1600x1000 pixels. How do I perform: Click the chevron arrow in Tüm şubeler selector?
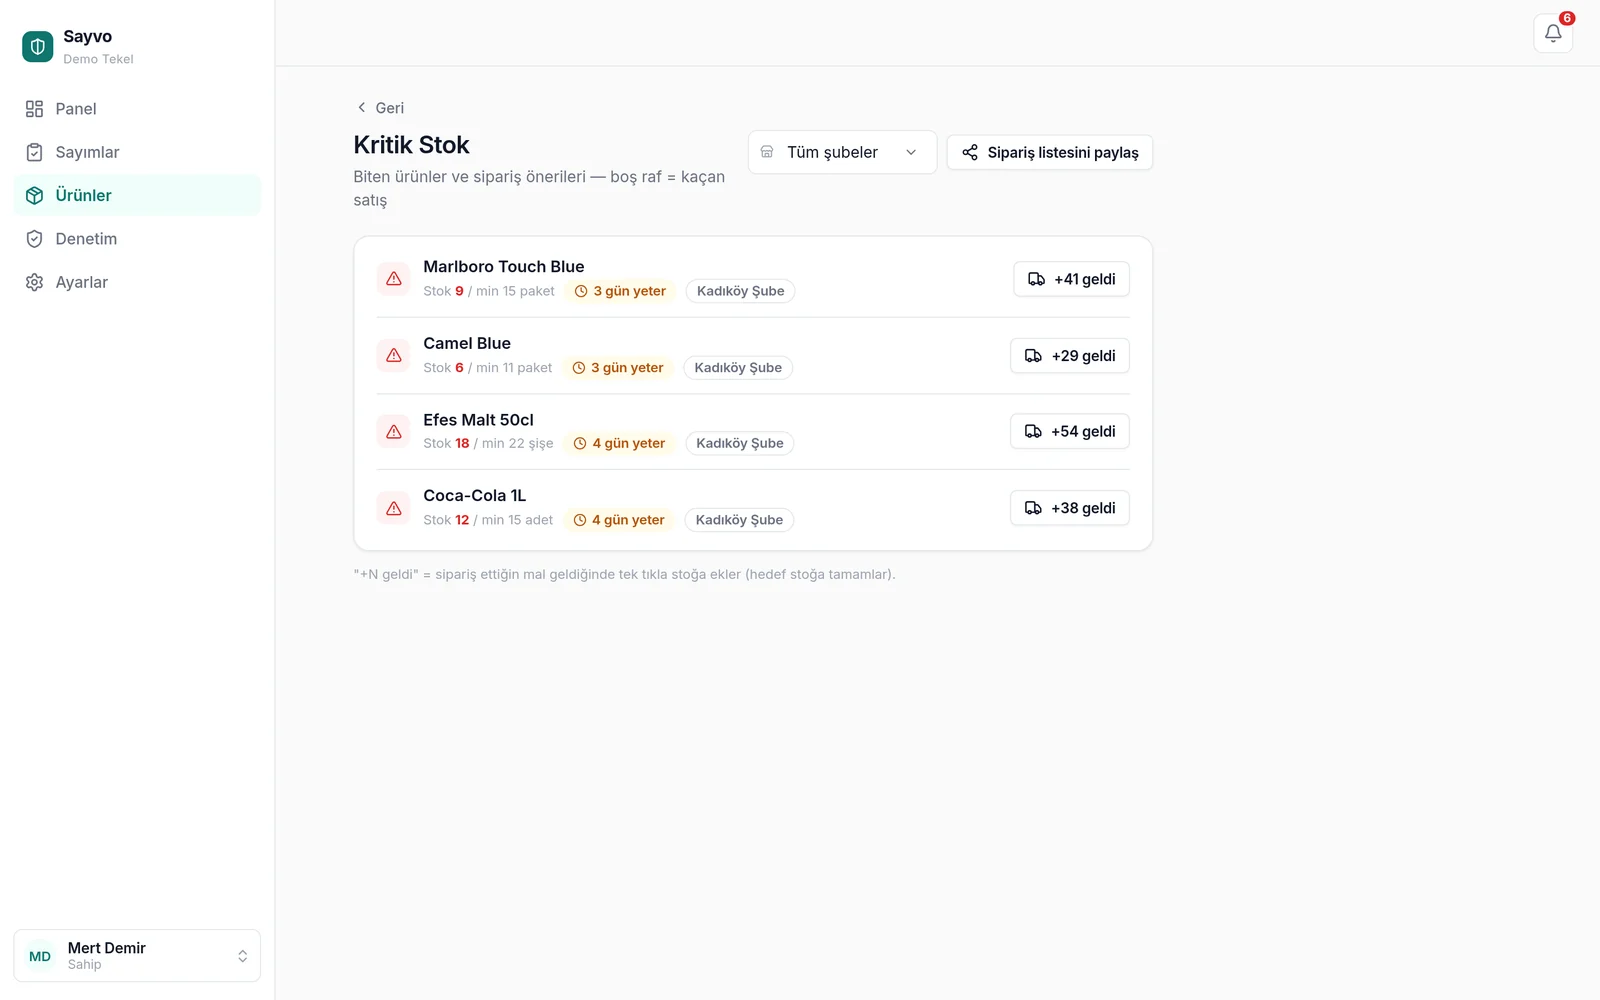[x=911, y=152]
